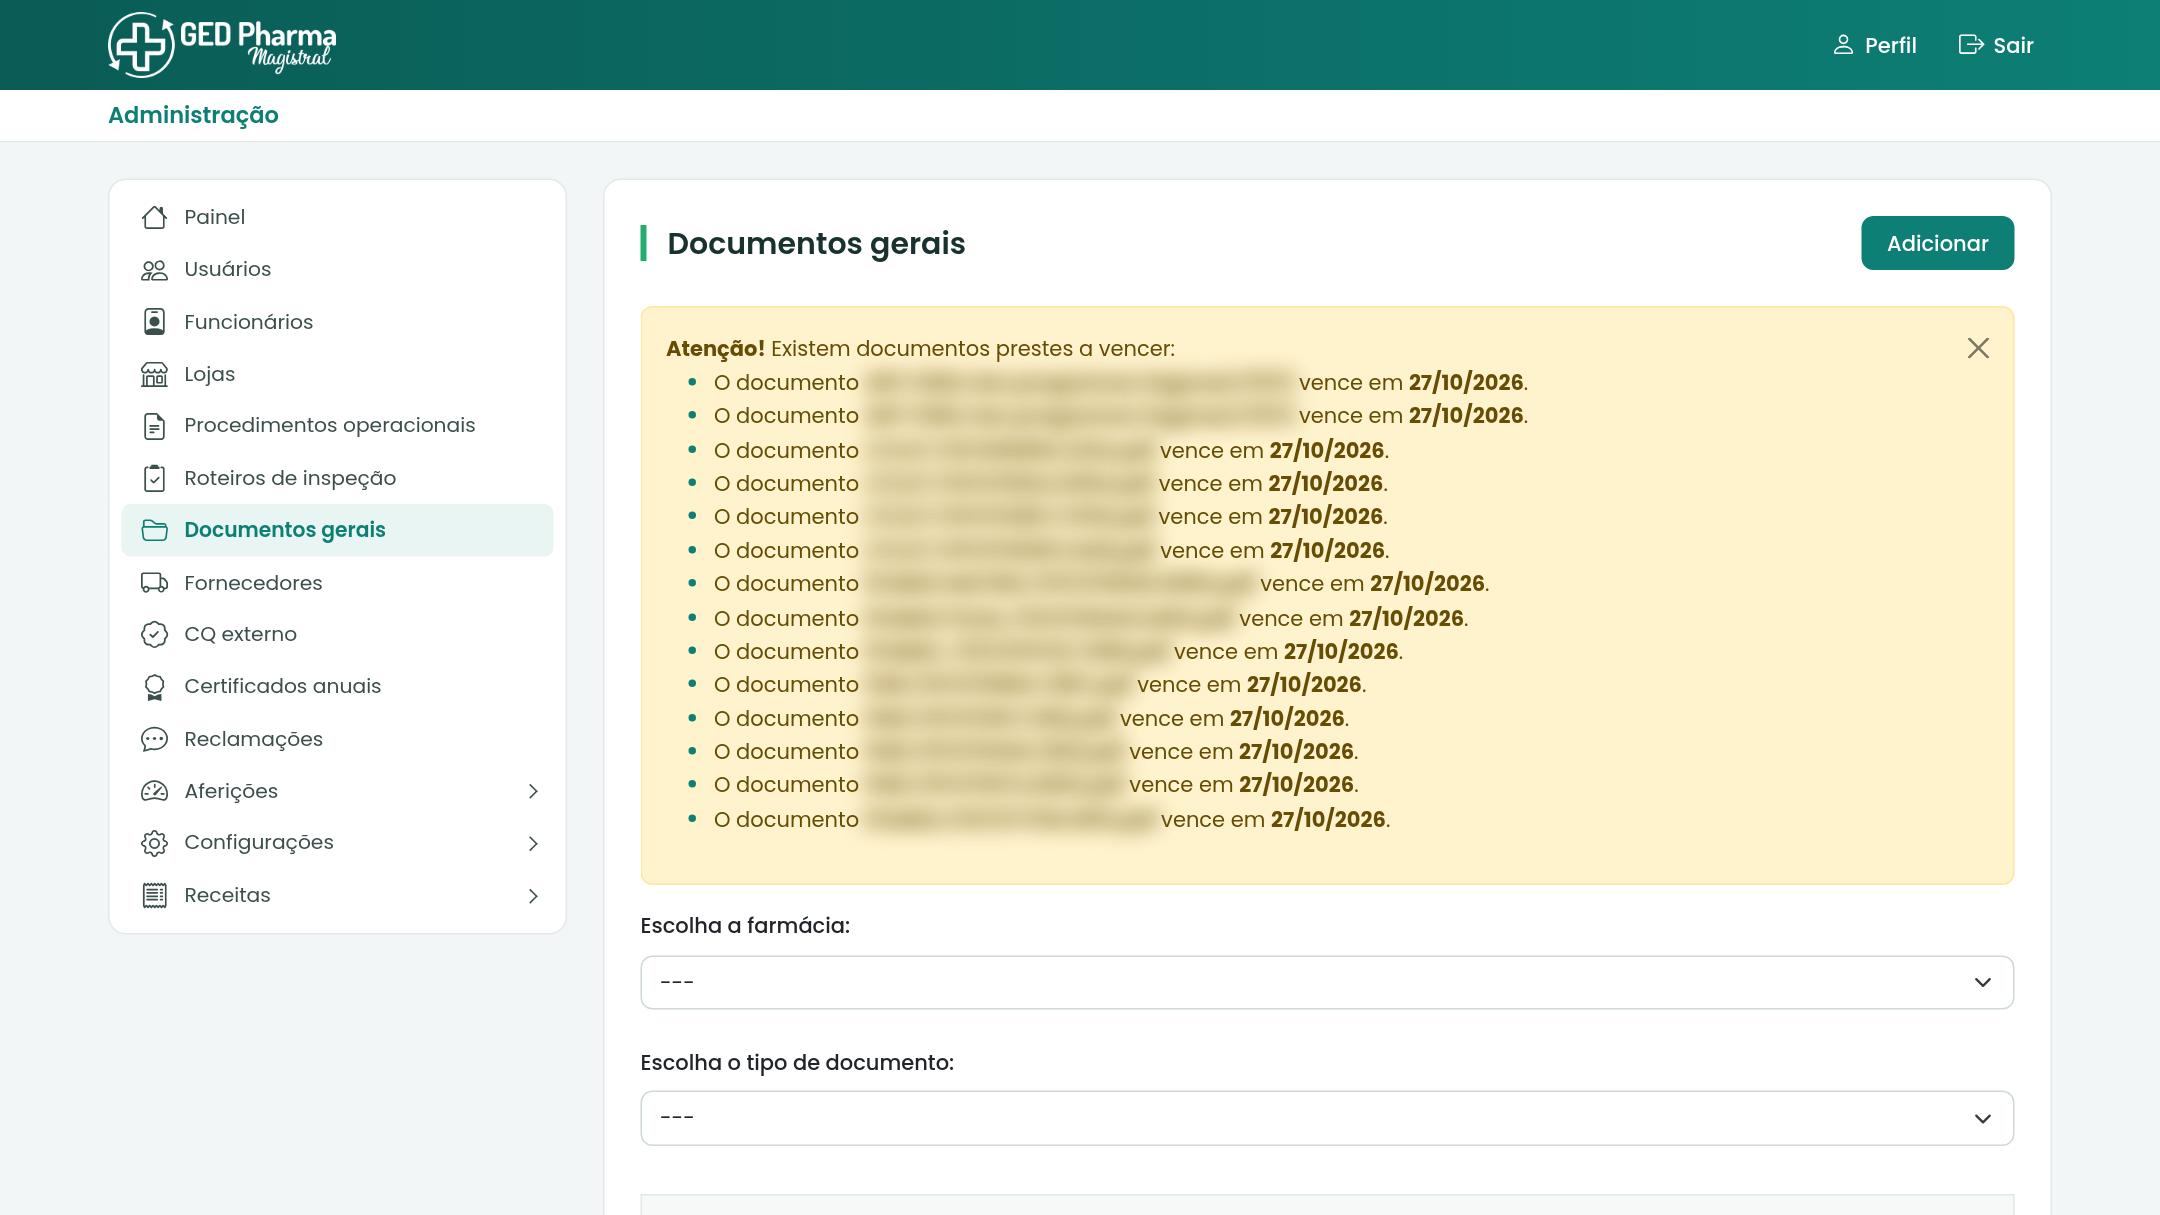
Task: Click the Receitas receipt icon
Action: [x=154, y=895]
